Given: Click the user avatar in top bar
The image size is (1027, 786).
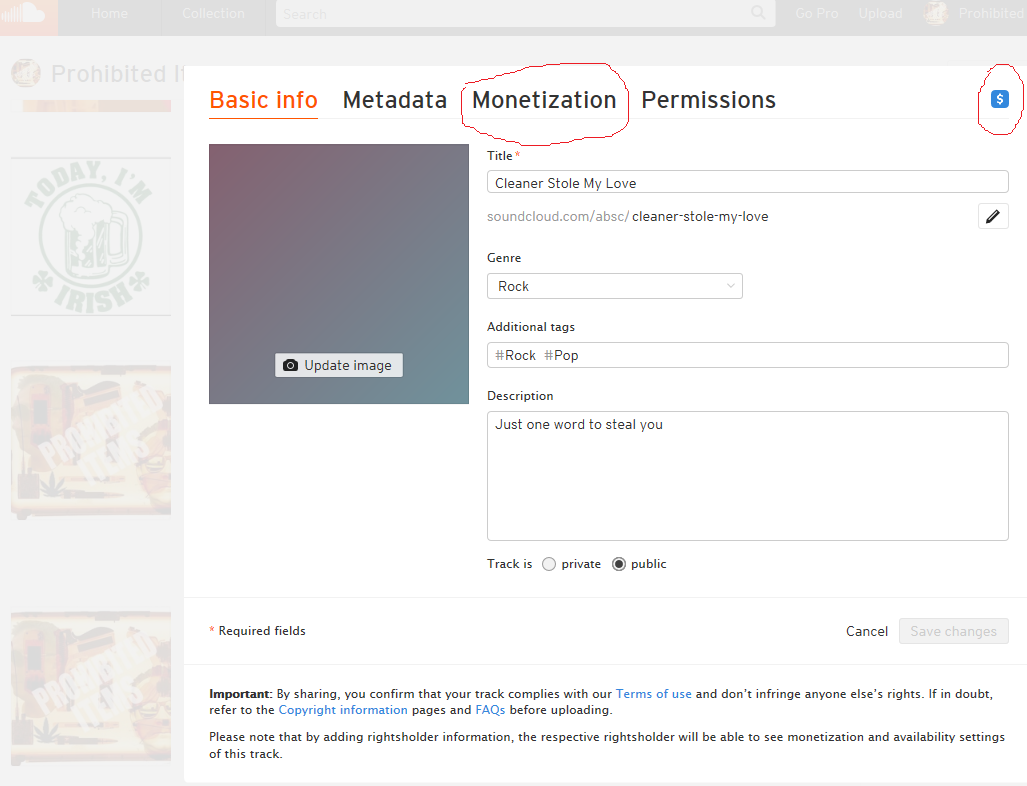Looking at the screenshot, I should pos(936,13).
